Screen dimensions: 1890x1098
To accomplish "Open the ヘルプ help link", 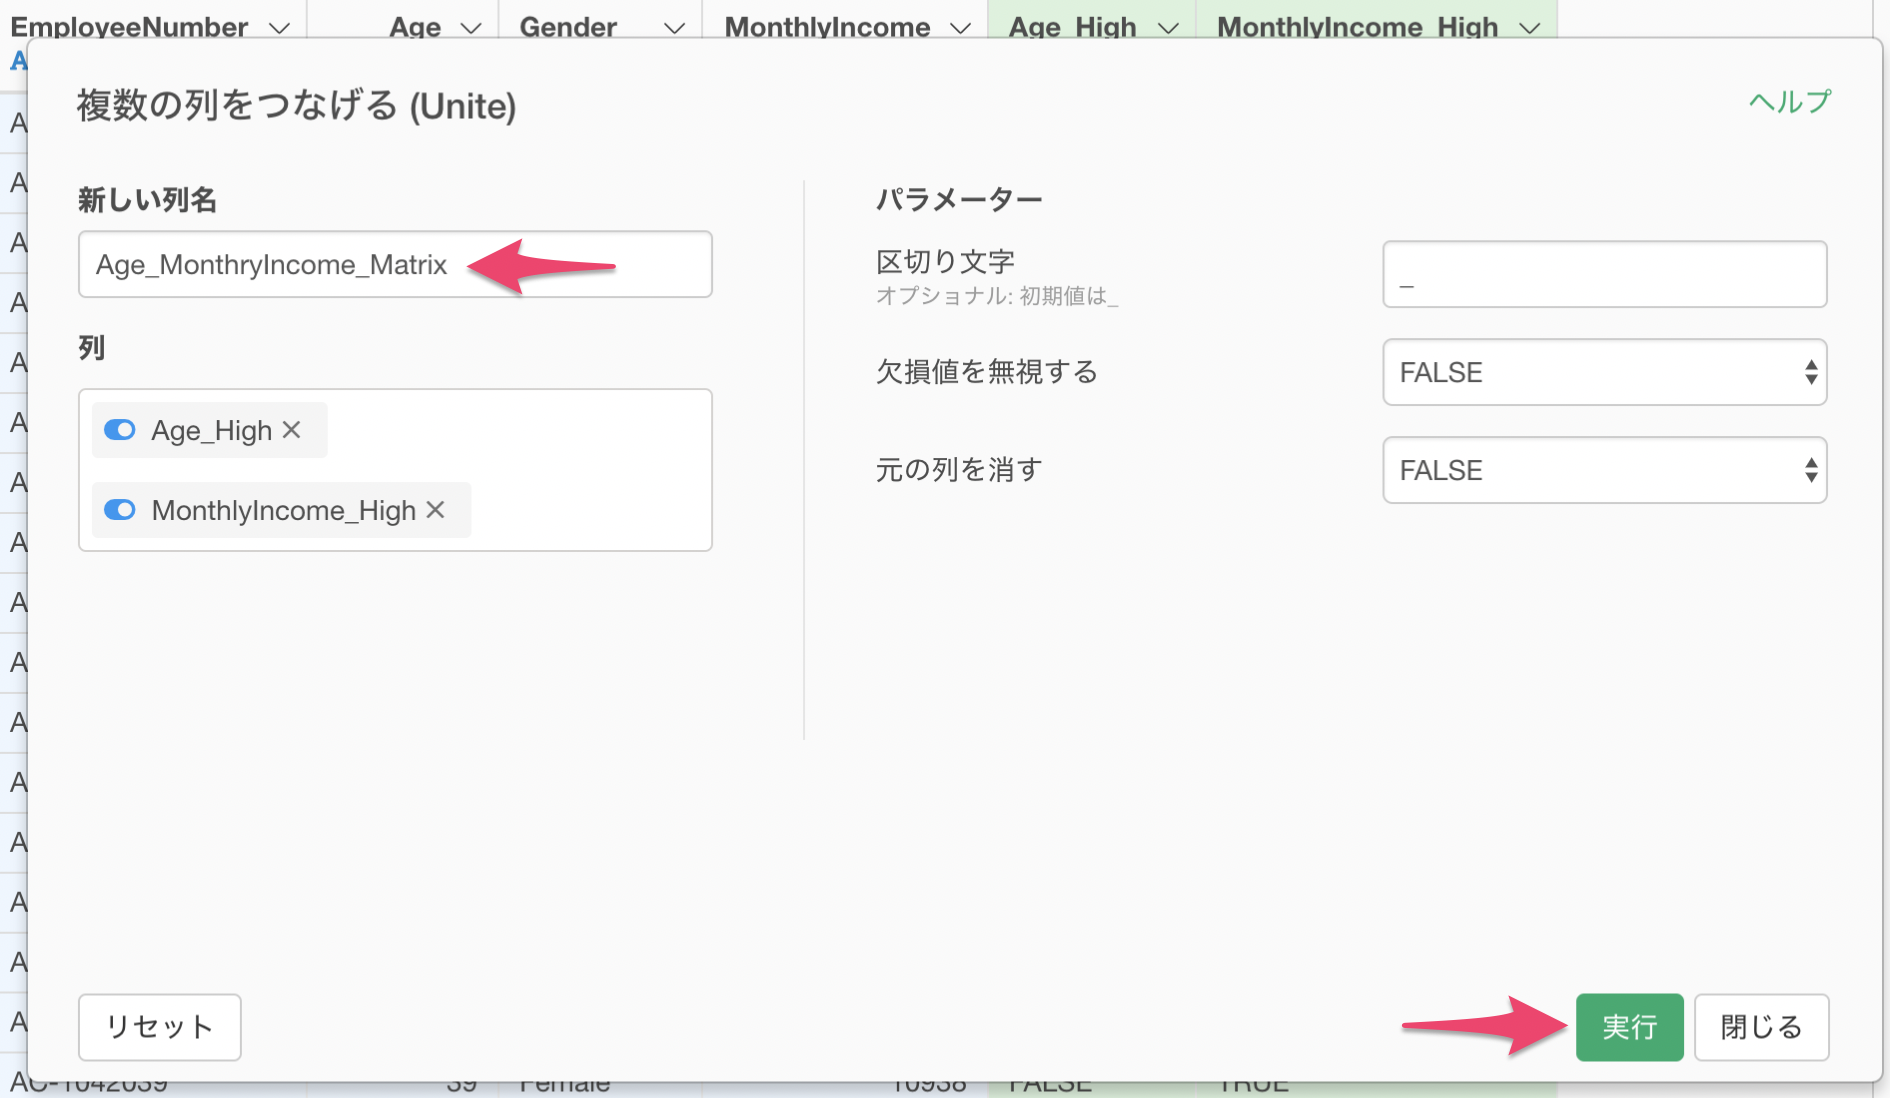I will (x=1789, y=101).
